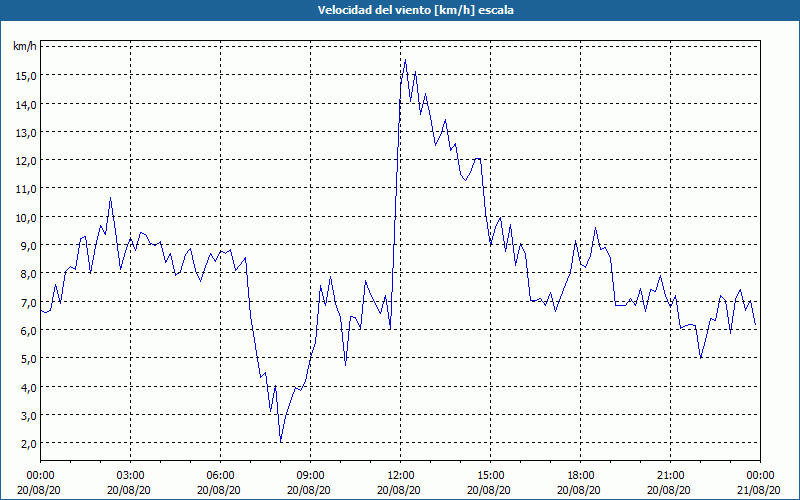Select the '11,0' y-axis label

[27, 189]
